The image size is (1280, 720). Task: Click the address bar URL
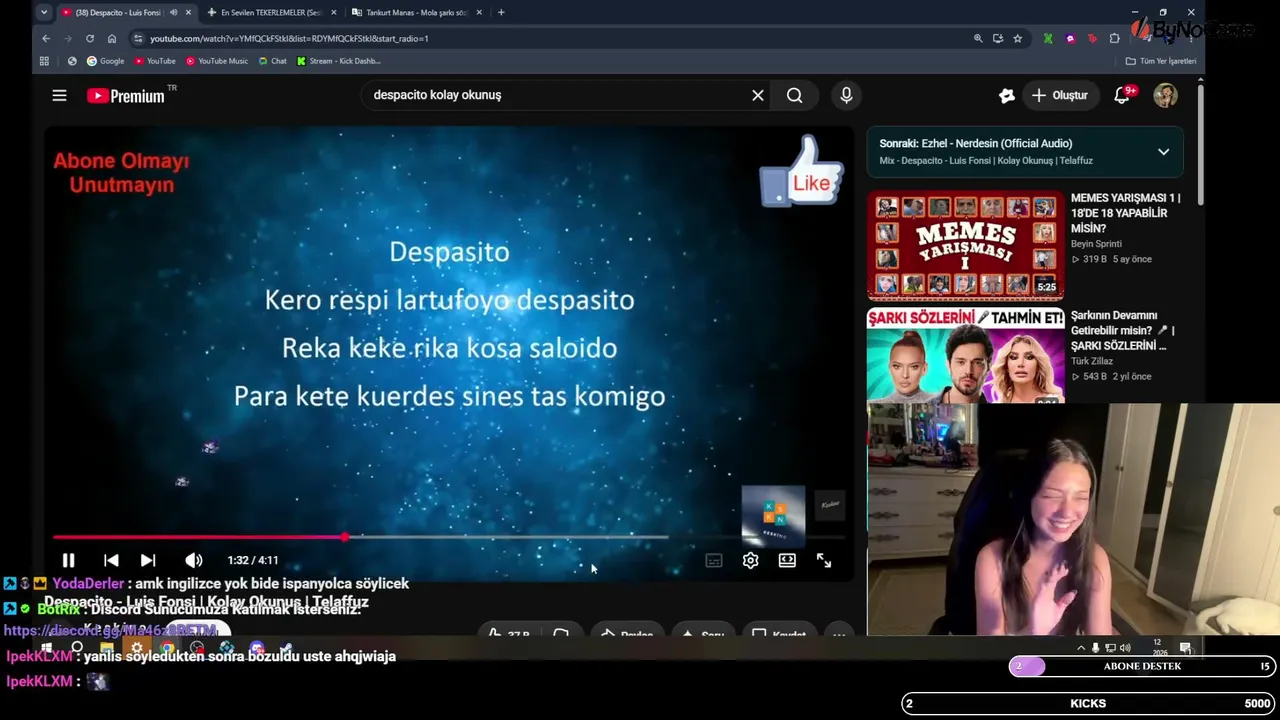pyautogui.click(x=289, y=38)
